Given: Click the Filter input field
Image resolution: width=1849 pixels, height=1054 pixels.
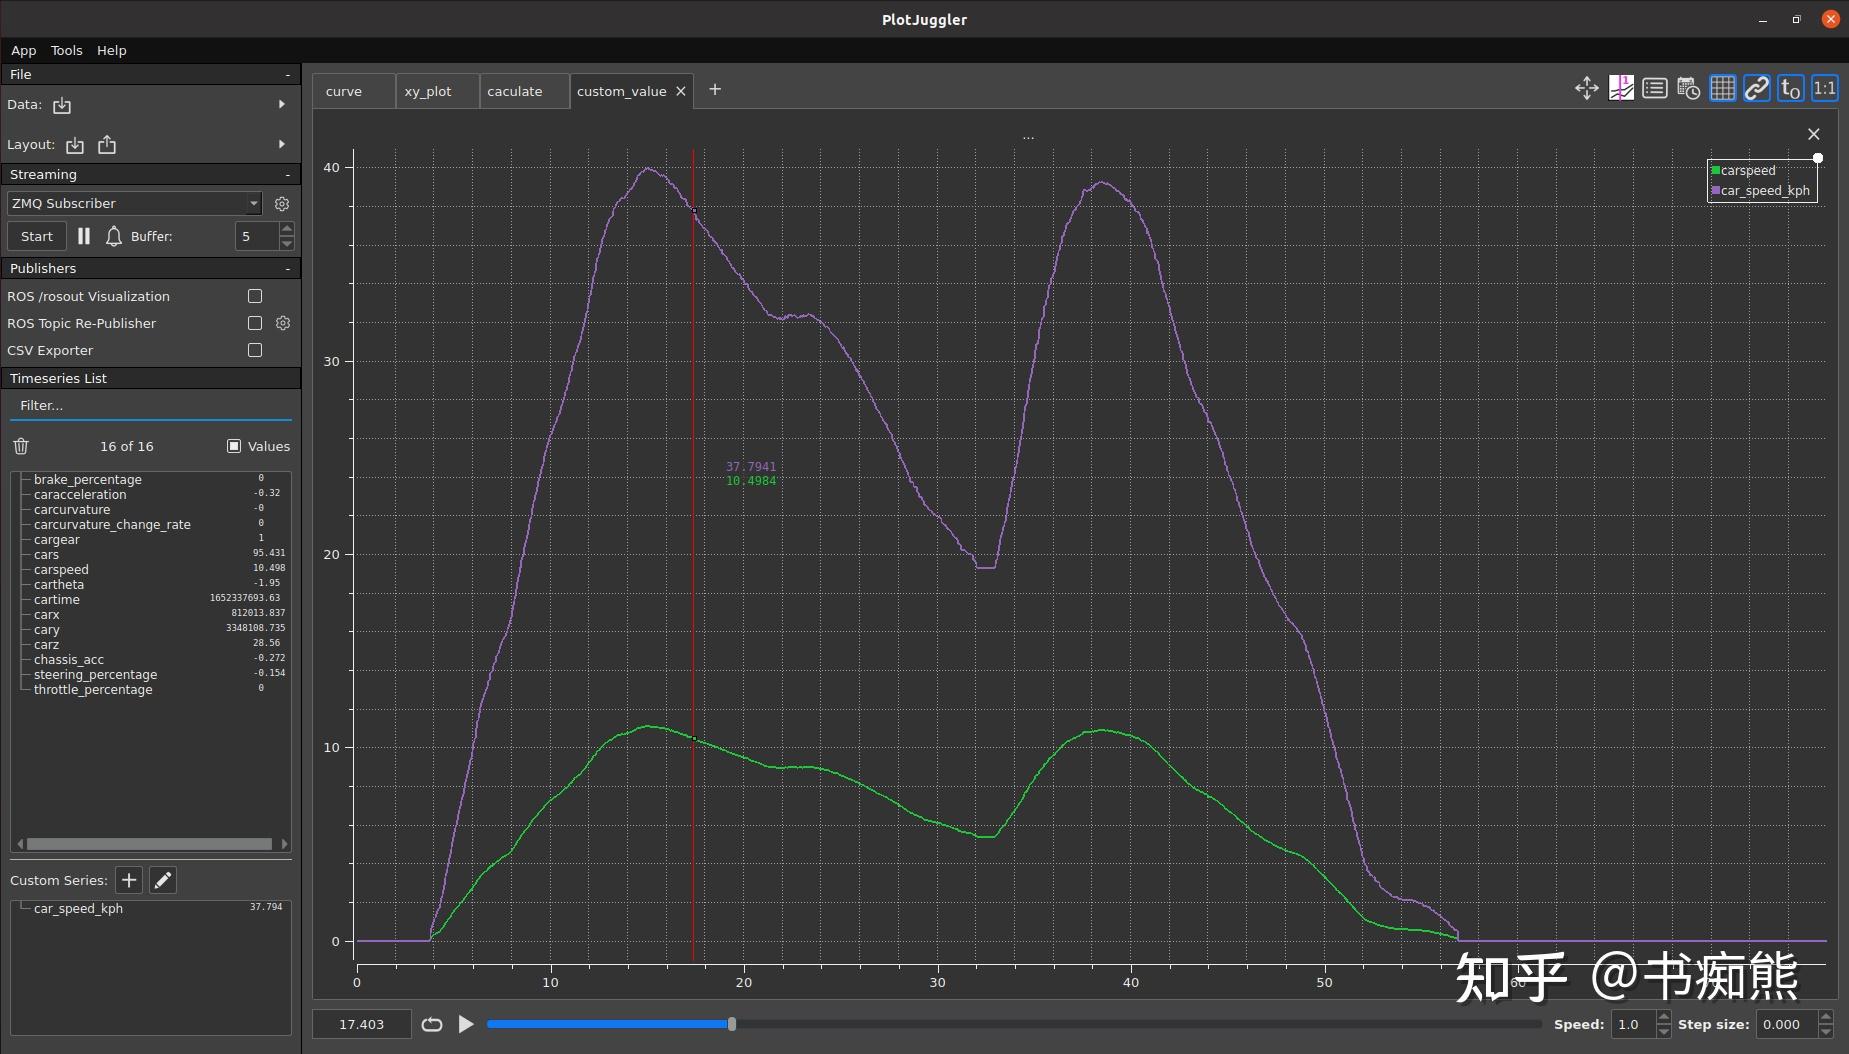Looking at the screenshot, I should tap(150, 405).
